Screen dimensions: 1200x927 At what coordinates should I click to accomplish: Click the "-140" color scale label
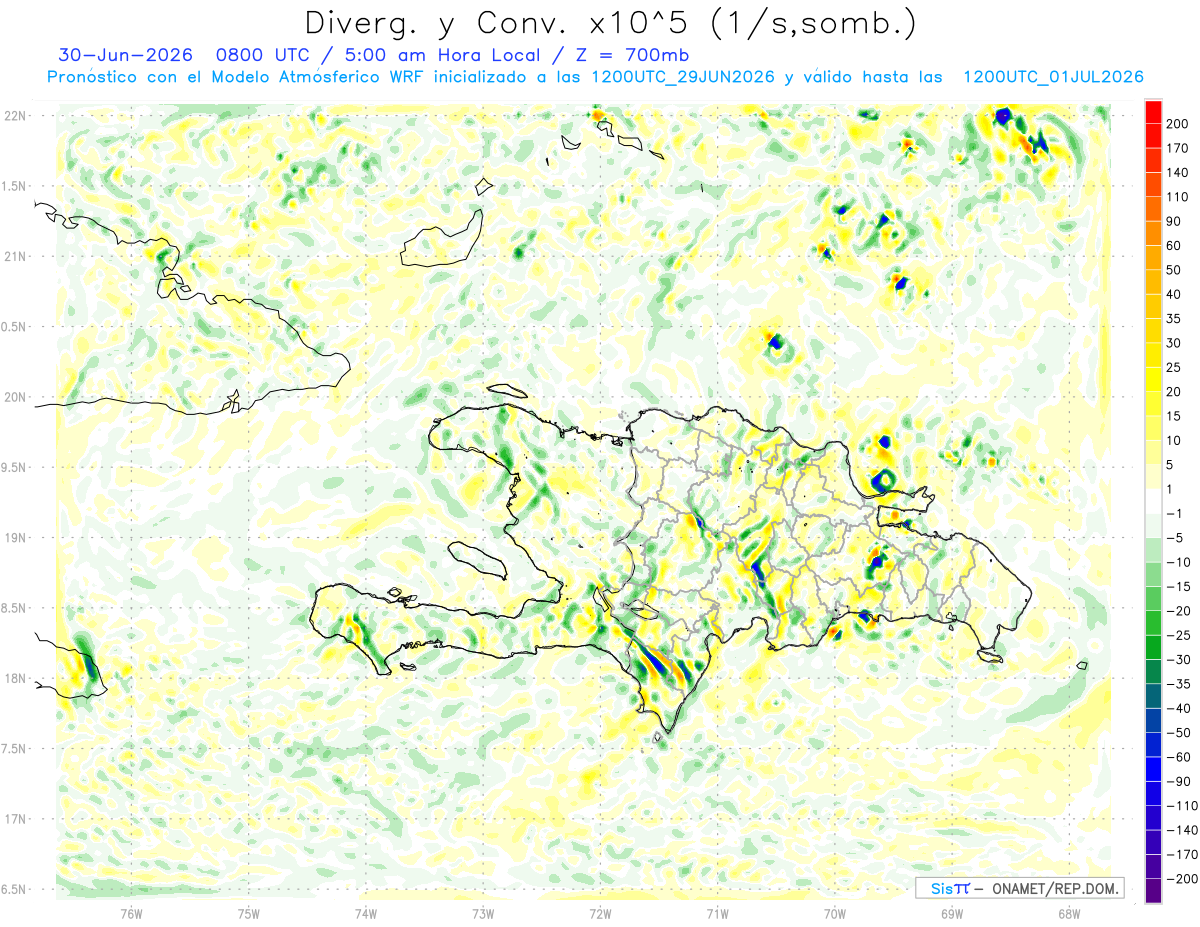tap(1184, 830)
